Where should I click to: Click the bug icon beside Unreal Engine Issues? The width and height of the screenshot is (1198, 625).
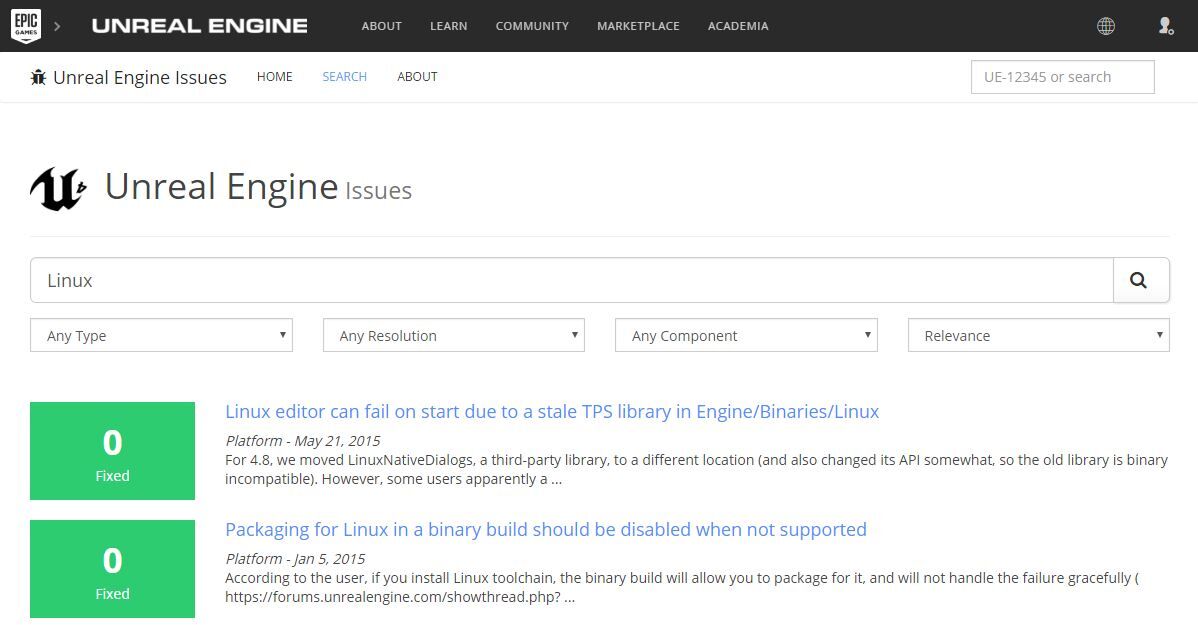click(39, 77)
